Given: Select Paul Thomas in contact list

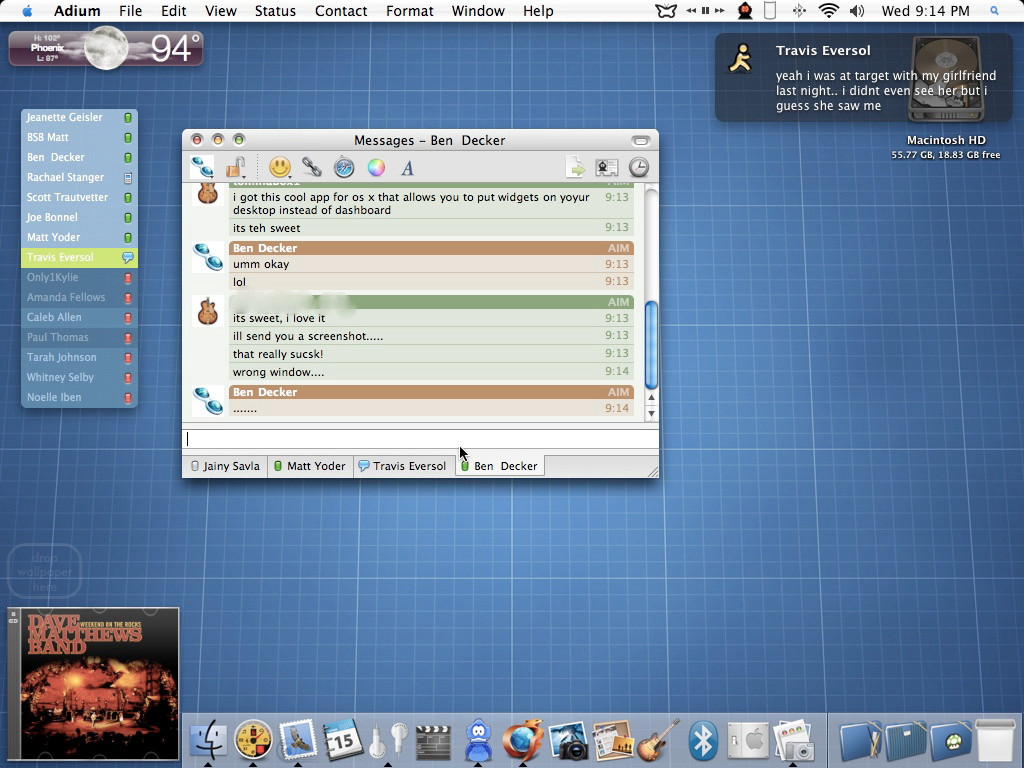Looking at the screenshot, I should pos(79,338).
